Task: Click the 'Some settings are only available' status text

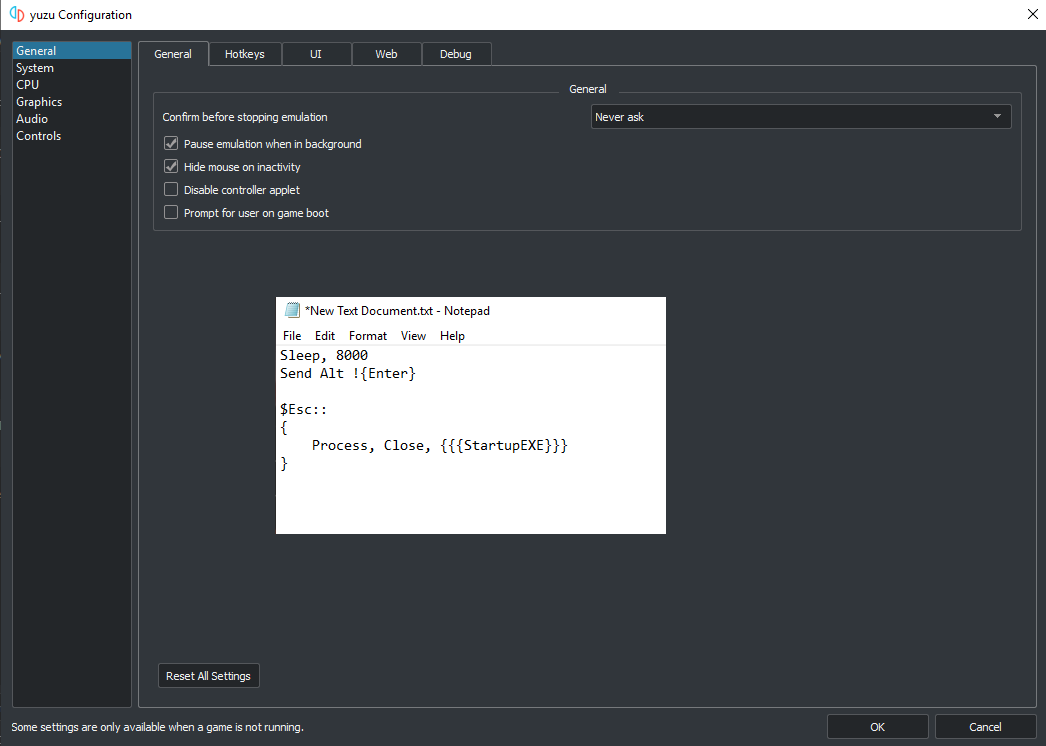Action: click(157, 727)
